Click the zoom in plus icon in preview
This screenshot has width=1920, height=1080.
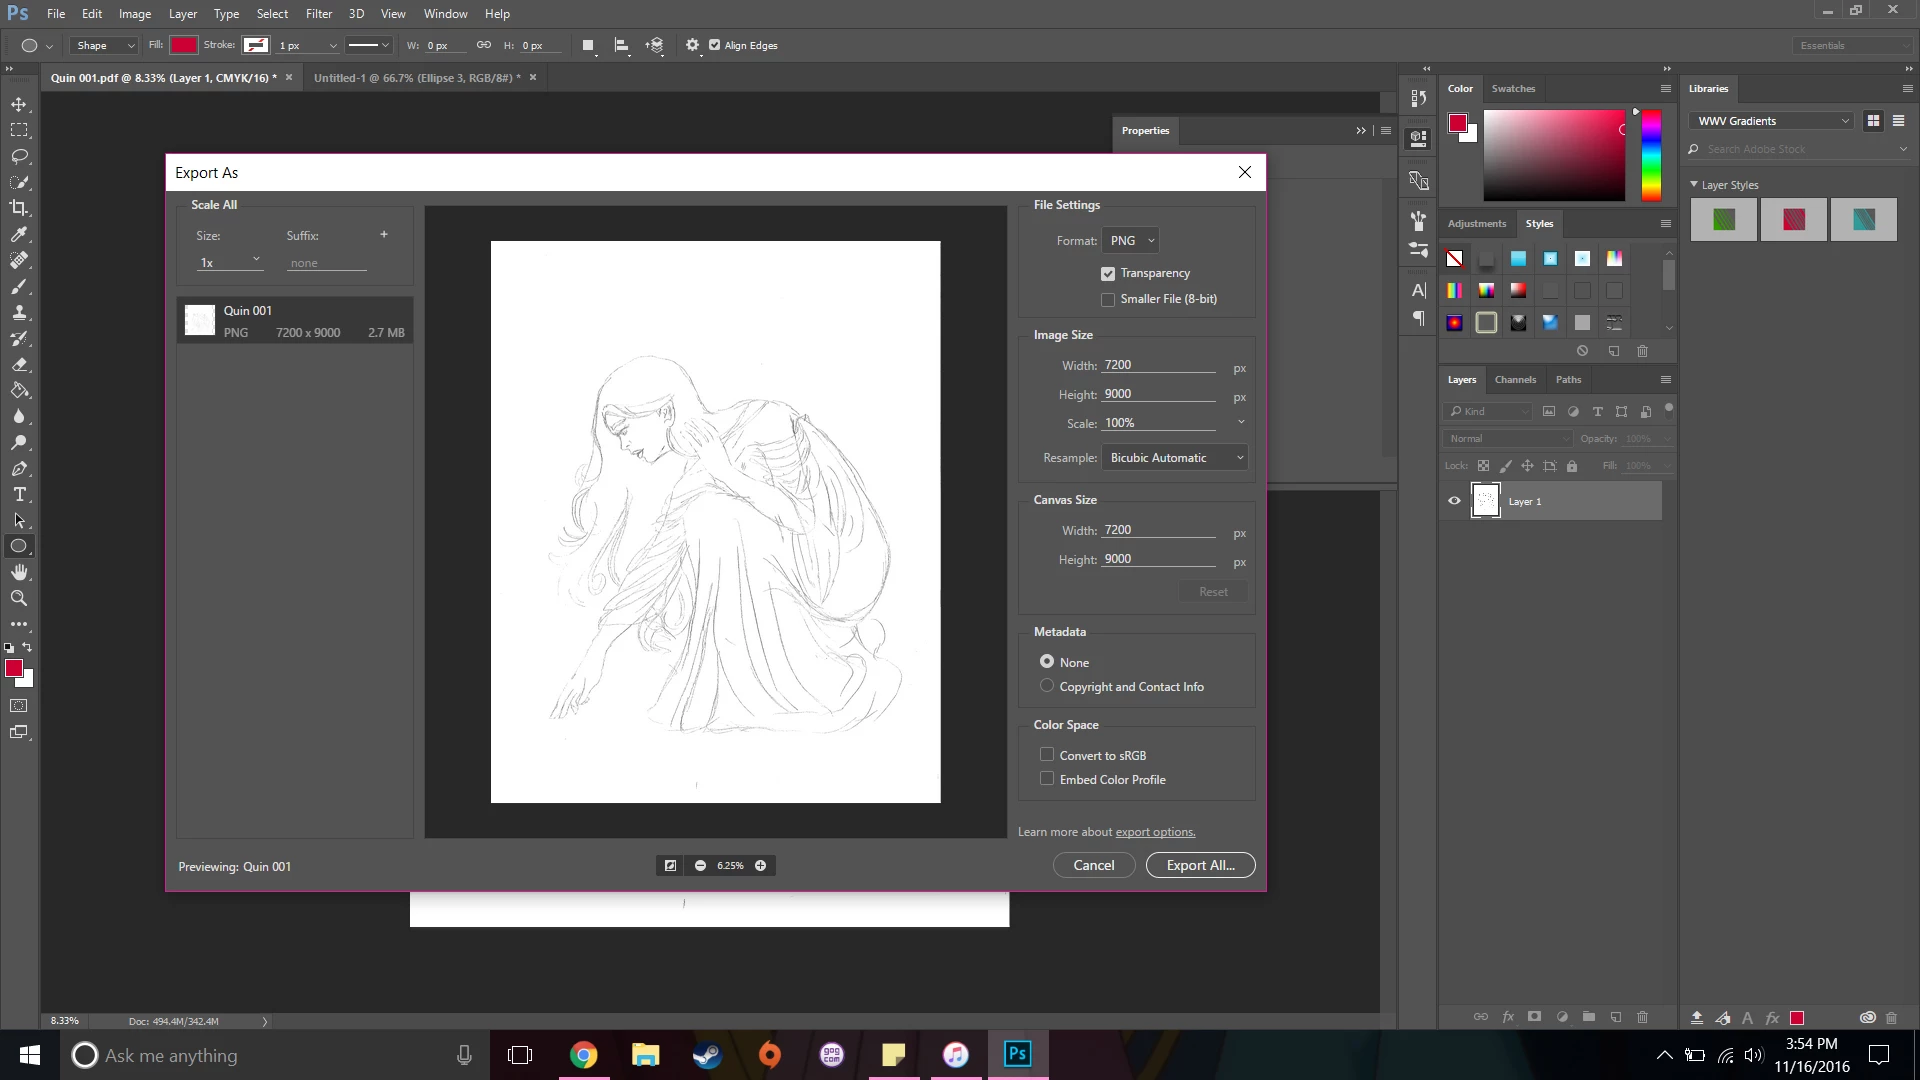760,865
